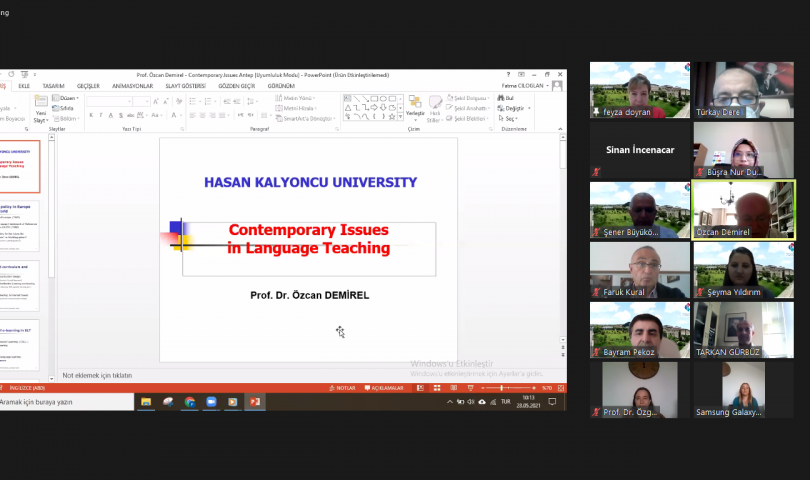The height and width of the screenshot is (480, 810).
Task: Click the Sıfırla reset button
Action: 66,108
